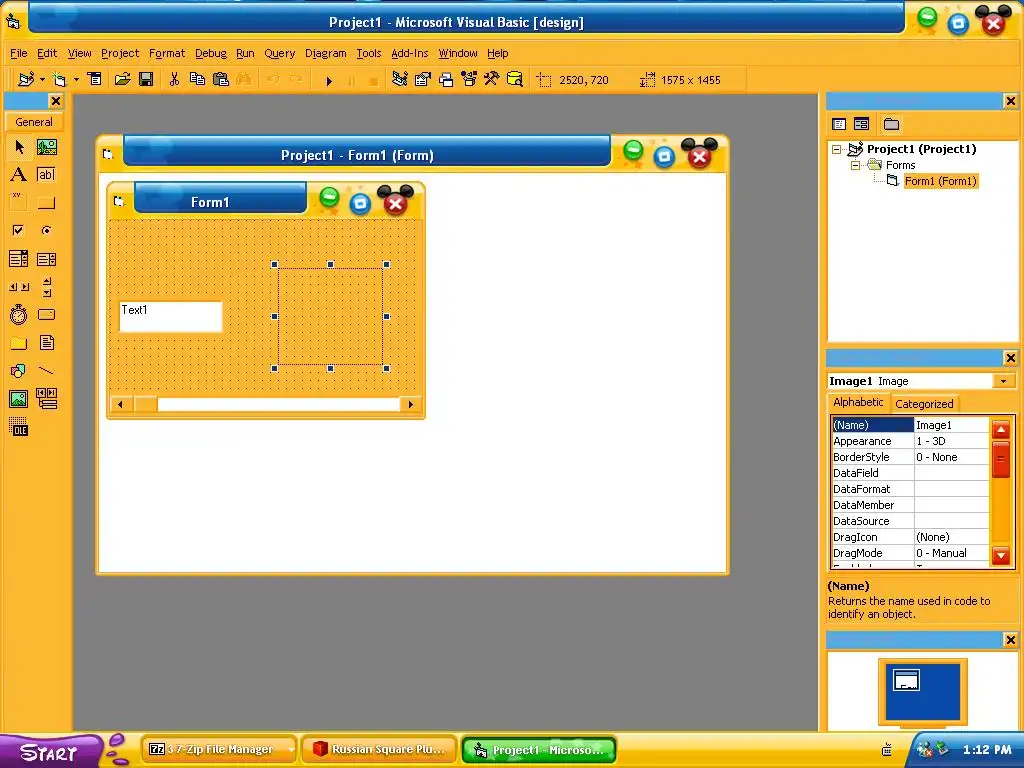Image resolution: width=1024 pixels, height=768 pixels.
Task: Click the Save Project toolbar icon
Action: [x=146, y=80]
